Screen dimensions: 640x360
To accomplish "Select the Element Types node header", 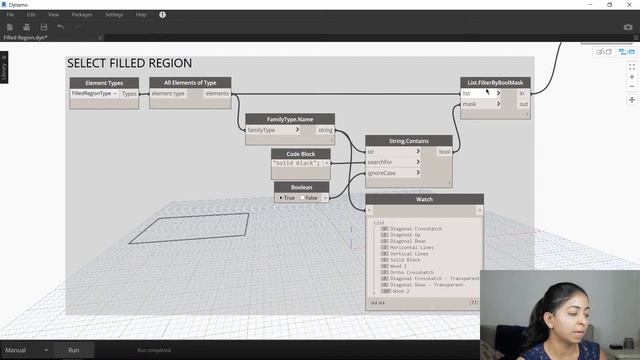I will tap(104, 83).
